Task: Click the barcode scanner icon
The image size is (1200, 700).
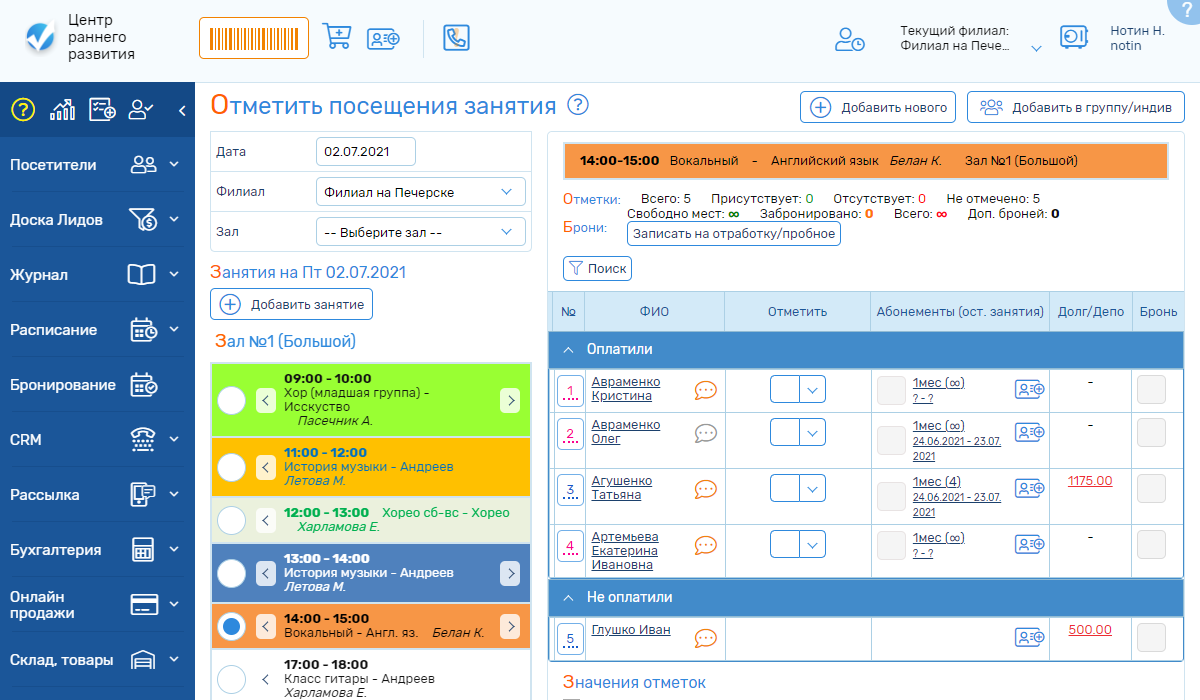Action: [x=254, y=38]
